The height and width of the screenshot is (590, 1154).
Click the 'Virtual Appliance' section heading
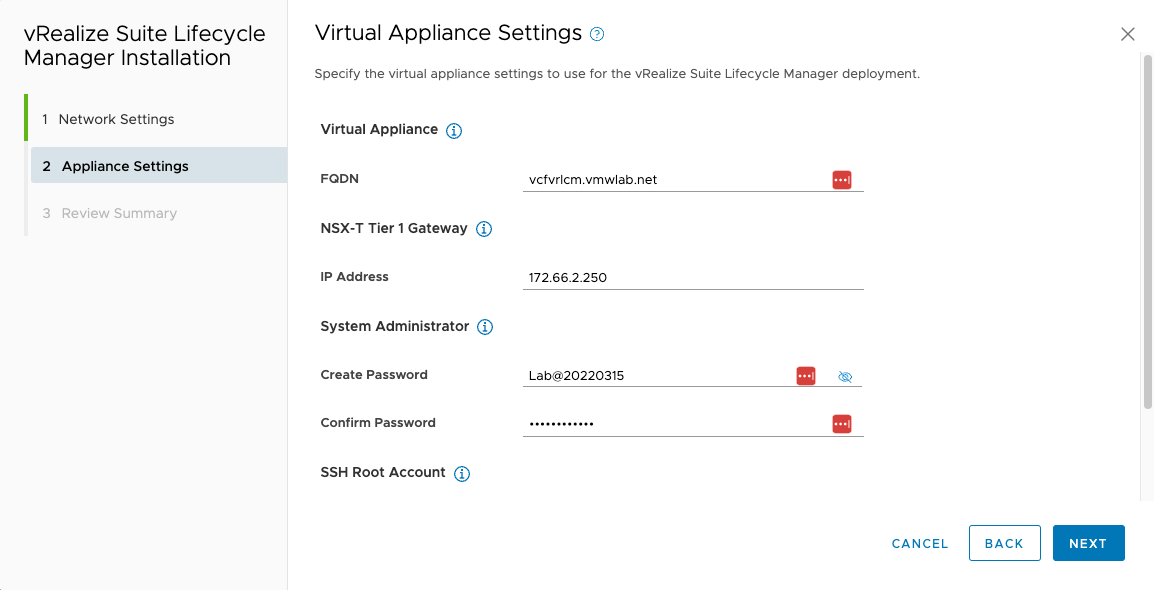tap(380, 129)
